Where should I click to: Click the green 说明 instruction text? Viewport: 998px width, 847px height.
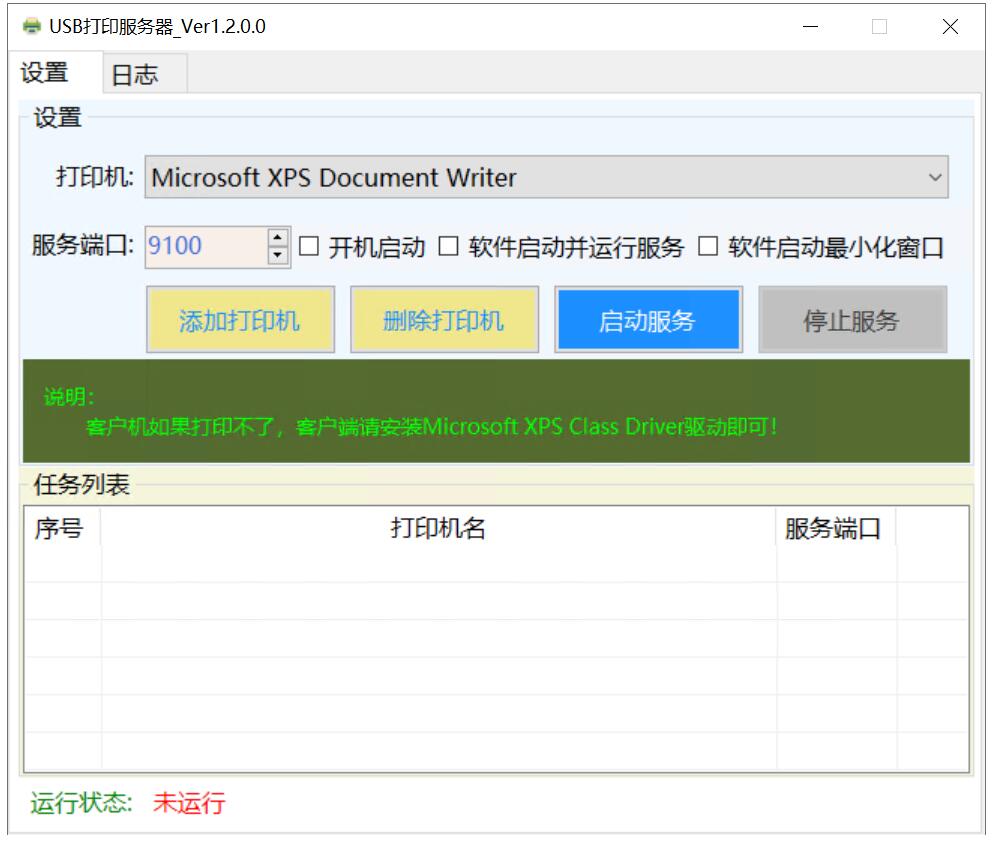click(x=411, y=414)
